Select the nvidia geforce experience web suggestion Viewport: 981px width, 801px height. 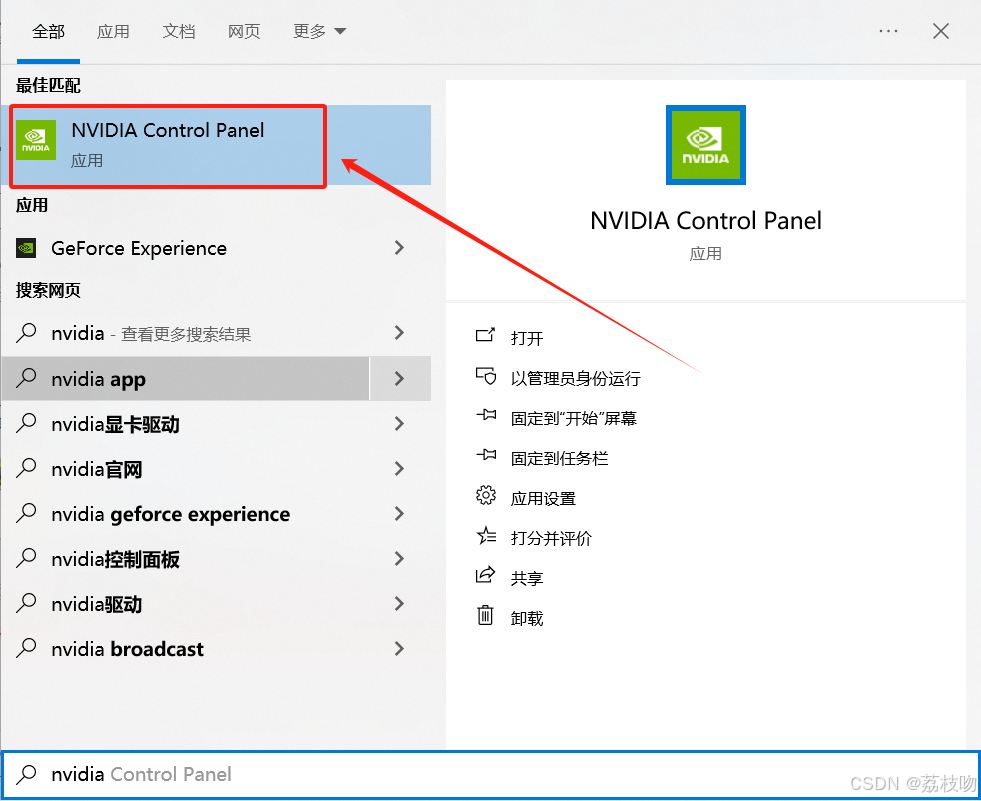pyautogui.click(x=170, y=514)
